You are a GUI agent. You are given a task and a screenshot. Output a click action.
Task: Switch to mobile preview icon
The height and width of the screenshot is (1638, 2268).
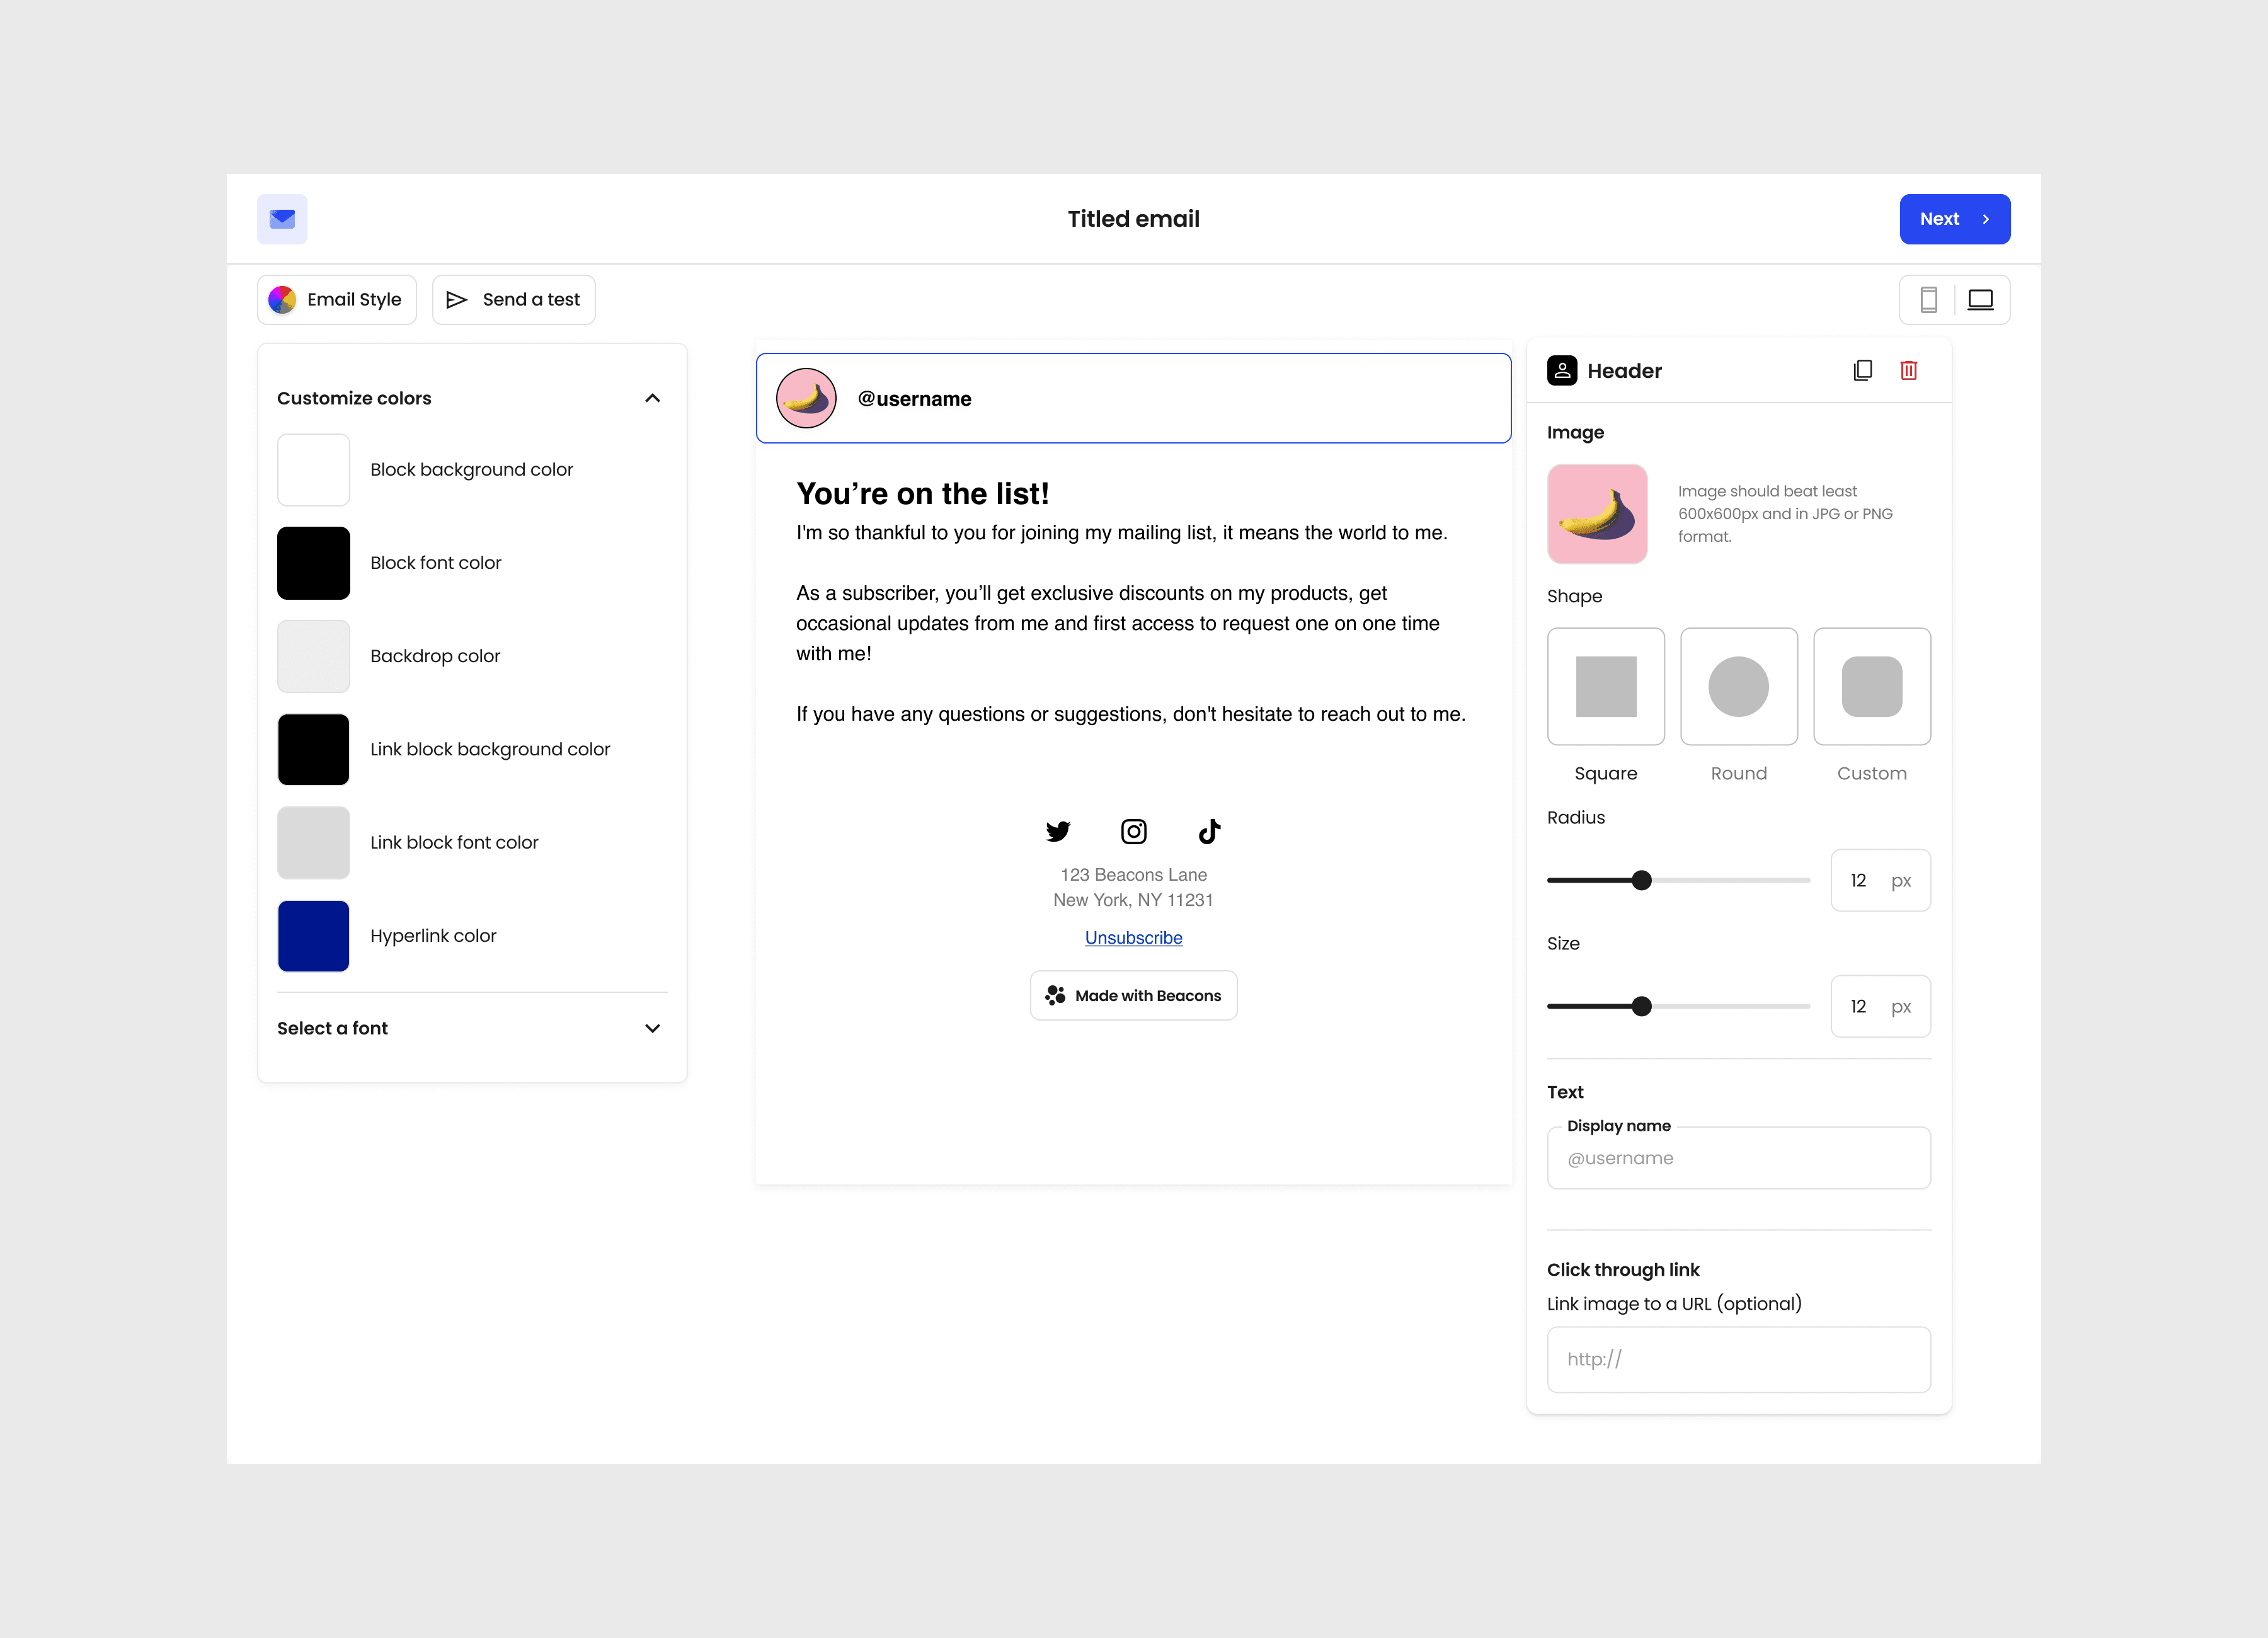pos(1928,299)
